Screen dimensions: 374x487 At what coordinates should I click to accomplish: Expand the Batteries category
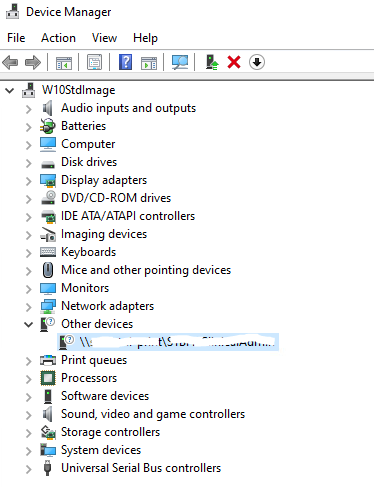pyautogui.click(x=29, y=127)
